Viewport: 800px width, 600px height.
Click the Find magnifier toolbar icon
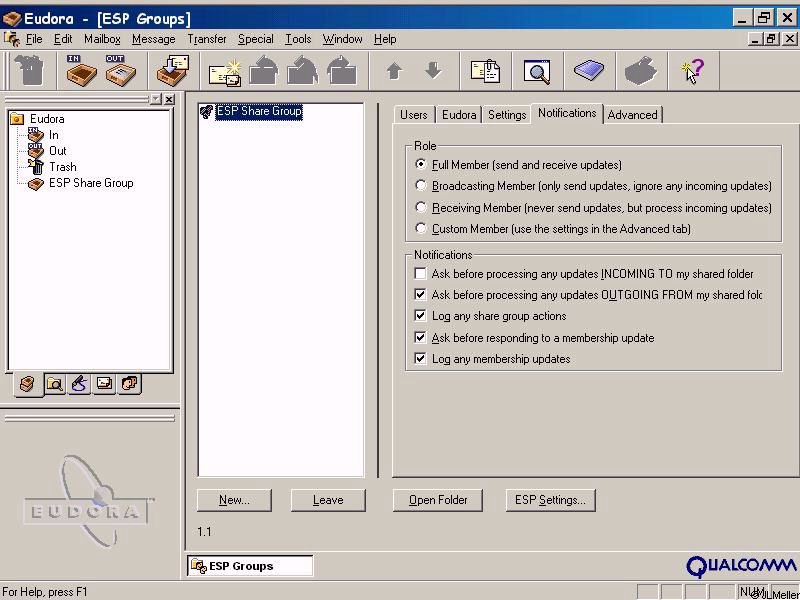click(537, 71)
